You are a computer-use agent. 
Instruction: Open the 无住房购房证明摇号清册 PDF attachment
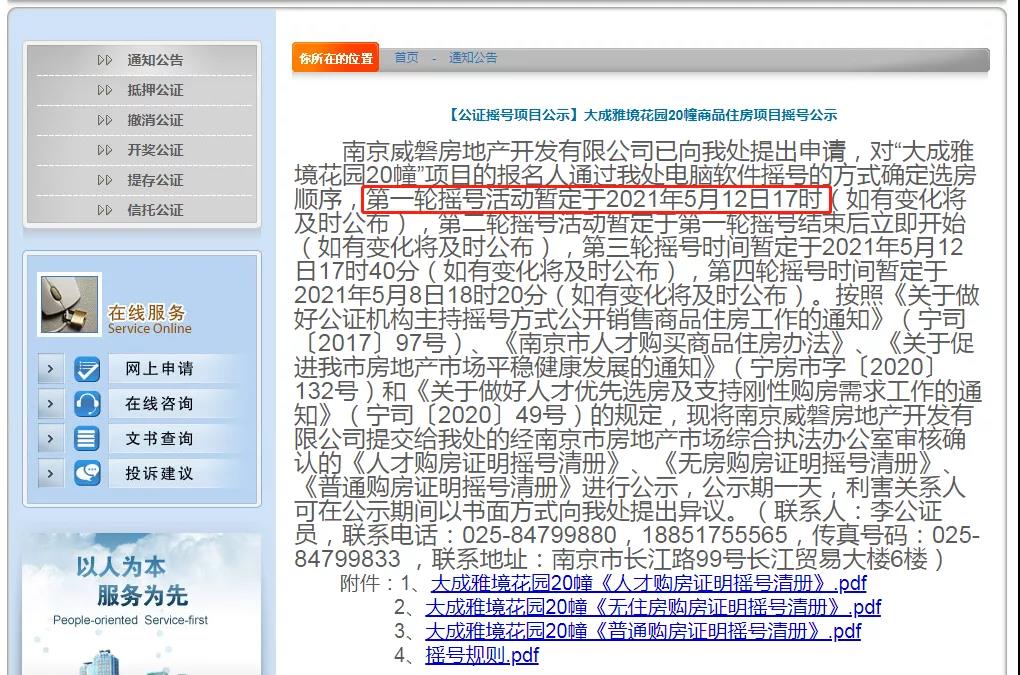(x=653, y=607)
